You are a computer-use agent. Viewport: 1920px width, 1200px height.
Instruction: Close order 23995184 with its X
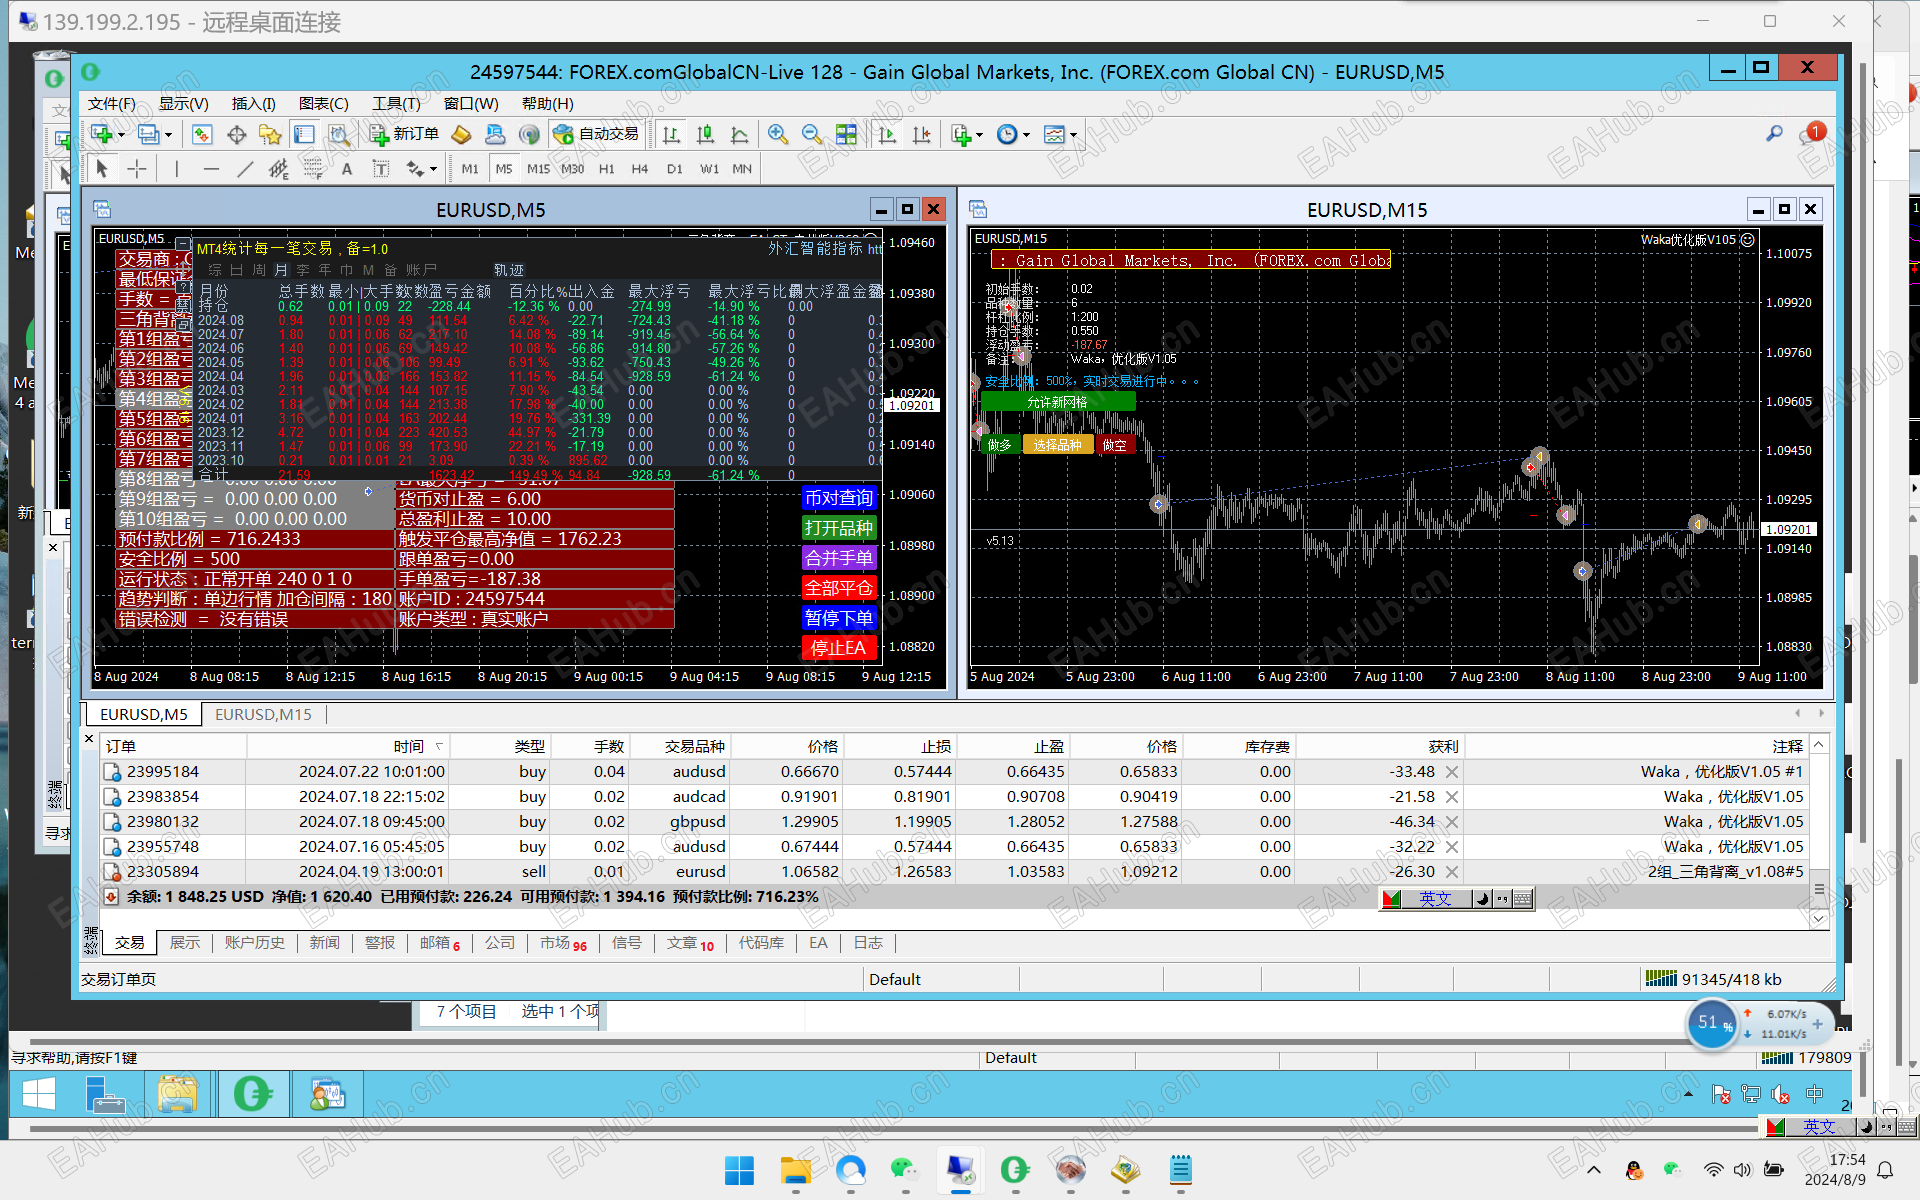click(x=1452, y=772)
